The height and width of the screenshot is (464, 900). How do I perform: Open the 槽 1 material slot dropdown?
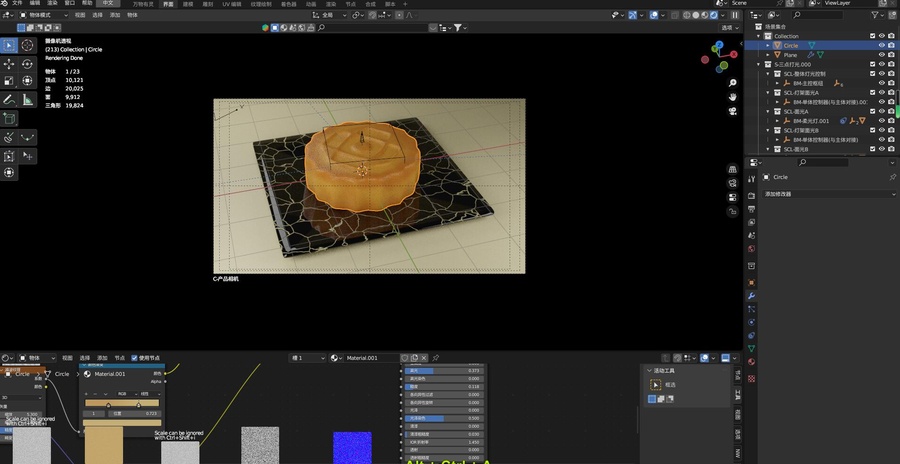[x=307, y=358]
